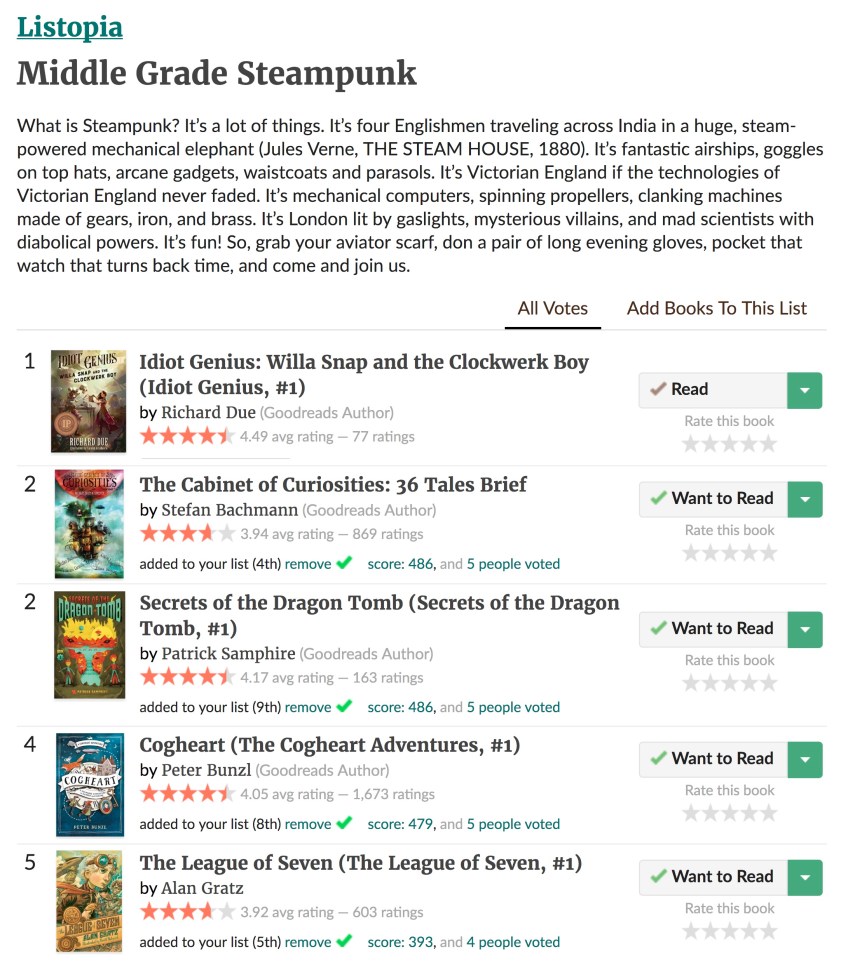Rate The Cabinet of Curiosities one star

point(691,552)
